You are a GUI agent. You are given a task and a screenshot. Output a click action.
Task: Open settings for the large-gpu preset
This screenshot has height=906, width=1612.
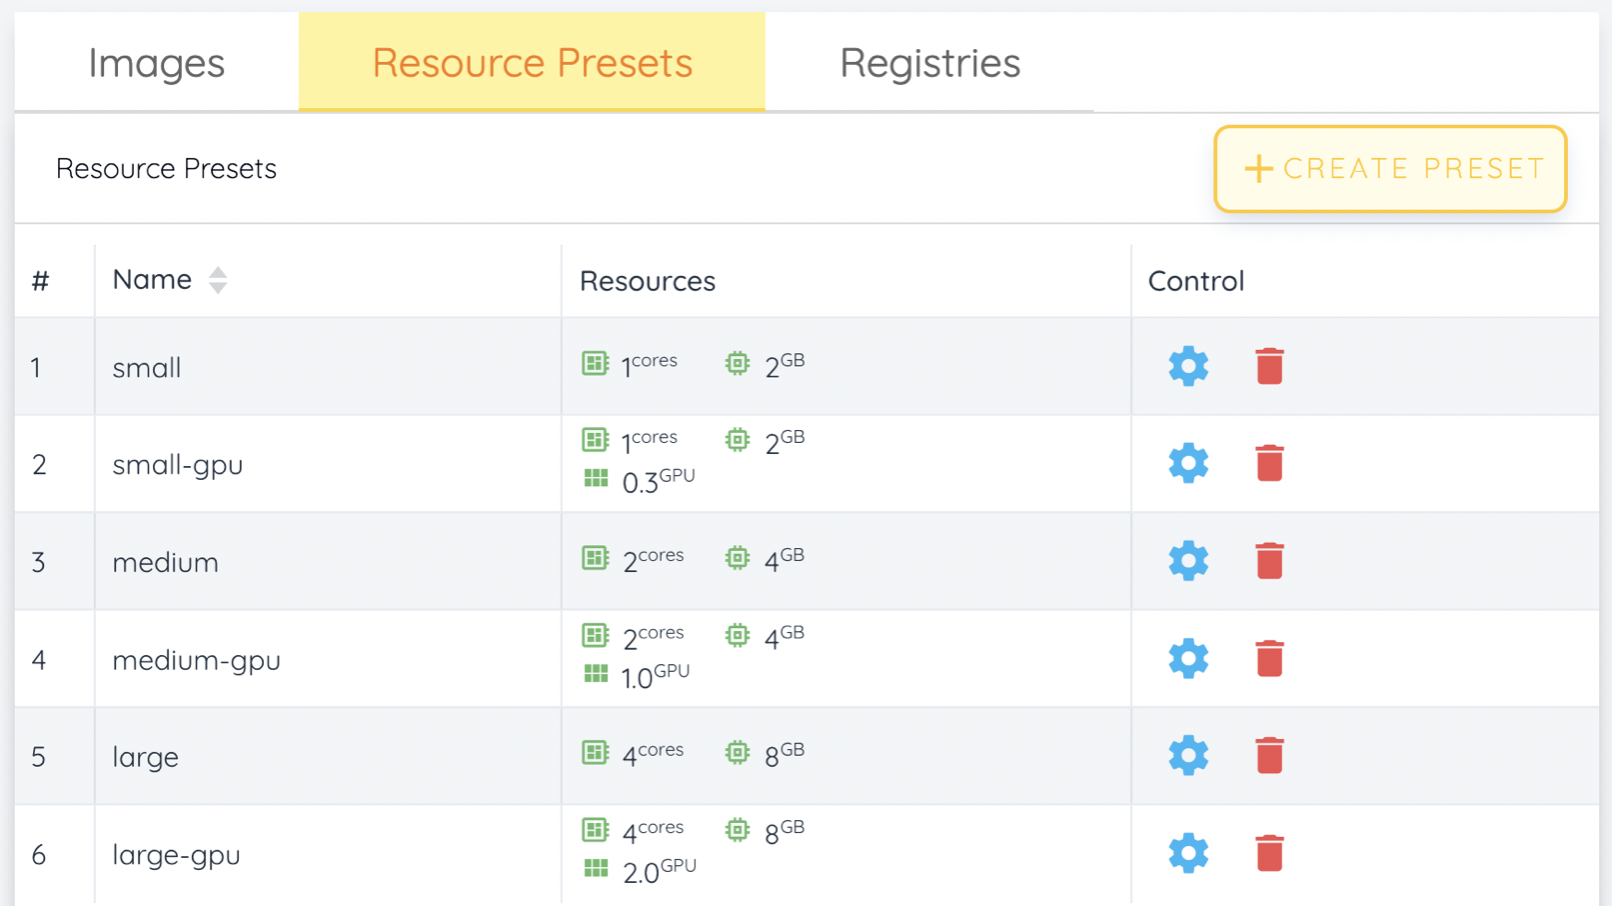1188,853
